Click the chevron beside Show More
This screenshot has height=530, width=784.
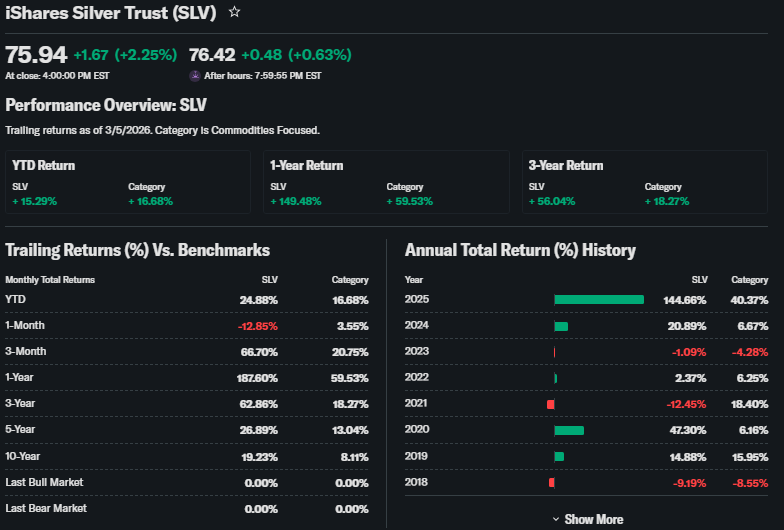pos(556,519)
